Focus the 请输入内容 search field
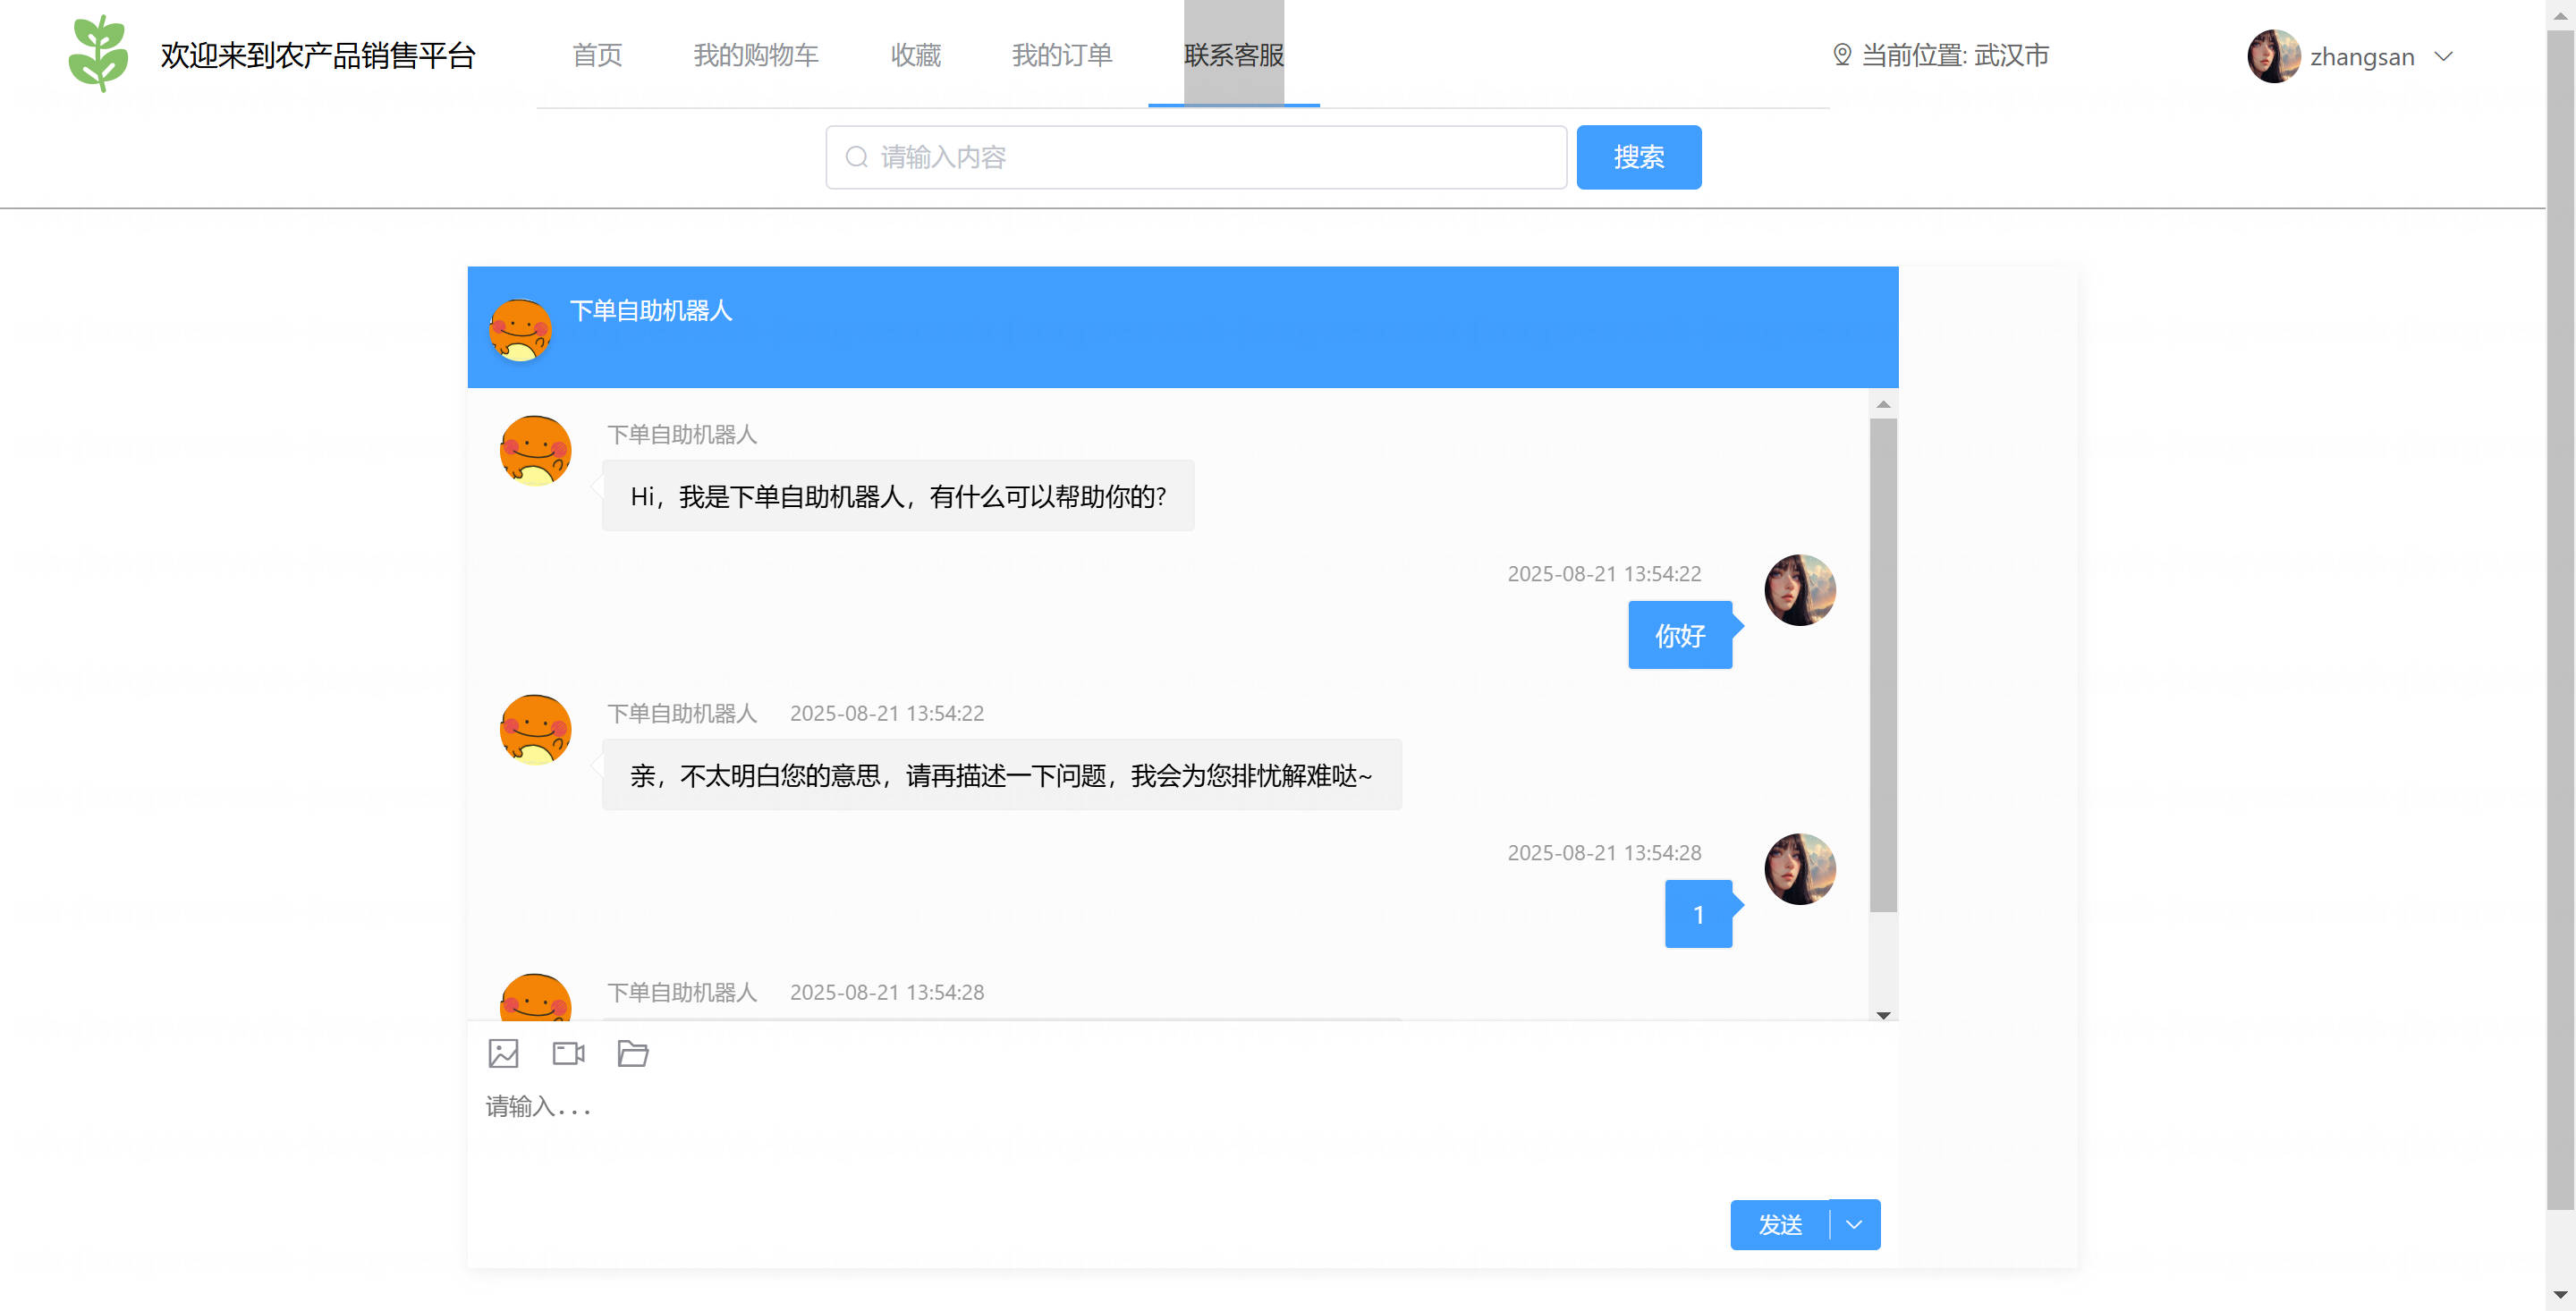 click(x=1195, y=157)
